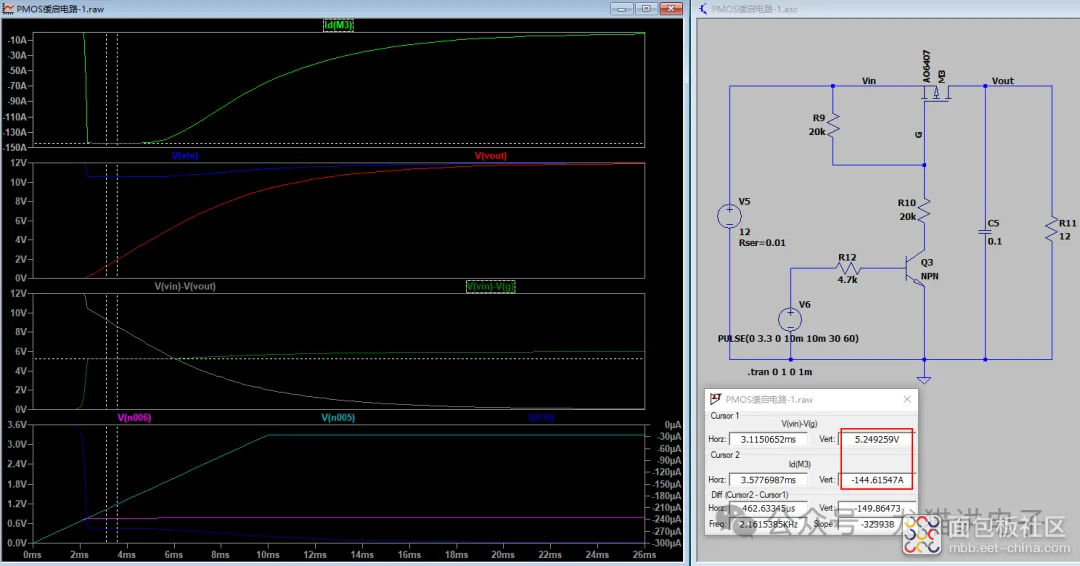The width and height of the screenshot is (1080, 566).
Task: Click the Vout net label
Action: [1002, 81]
